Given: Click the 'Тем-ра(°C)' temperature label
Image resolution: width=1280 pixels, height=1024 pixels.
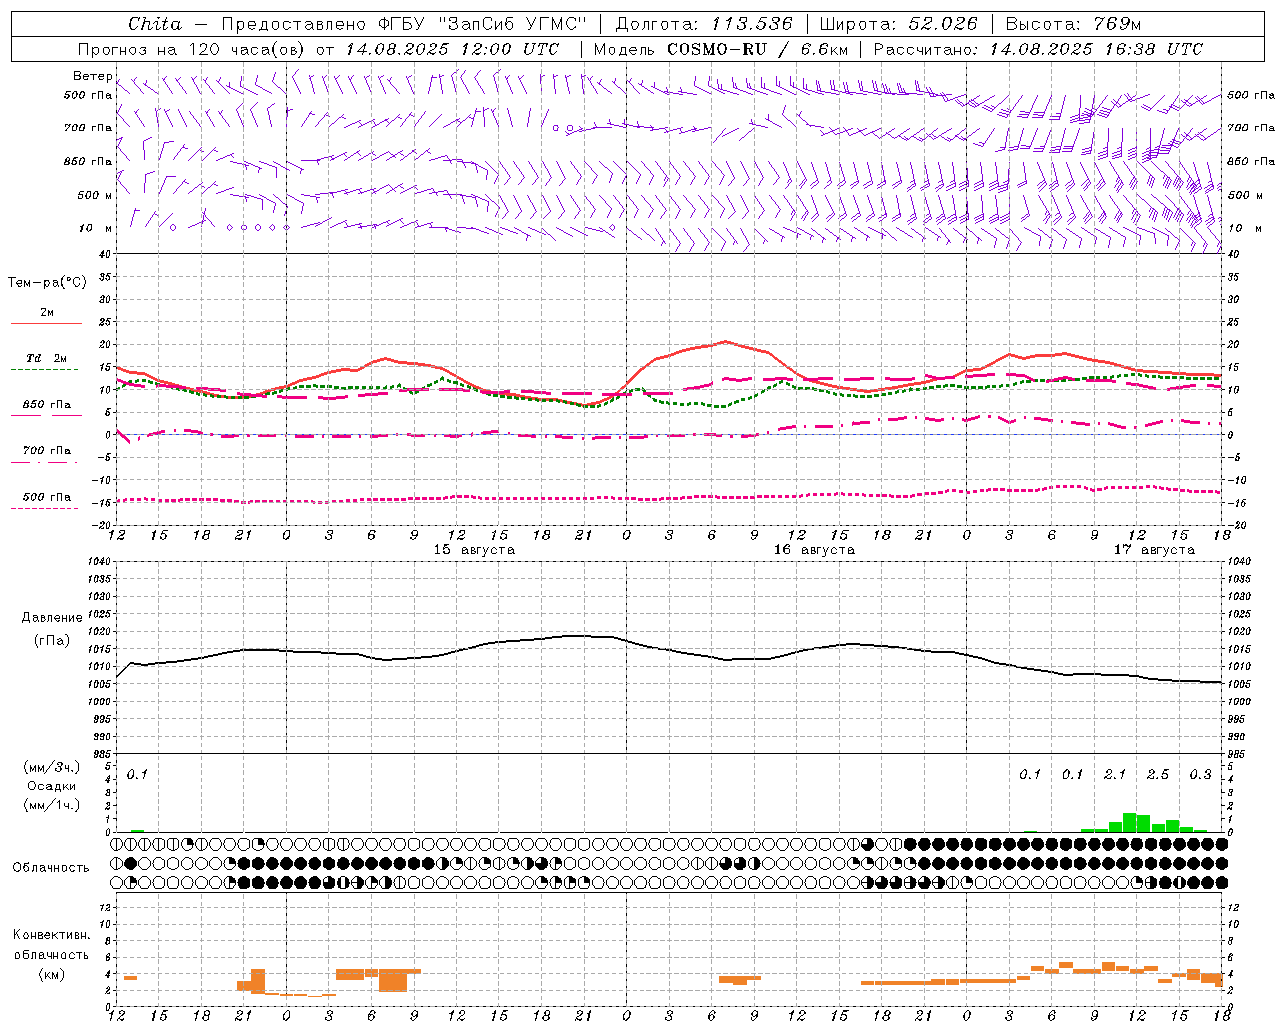Looking at the screenshot, I should 47,283.
